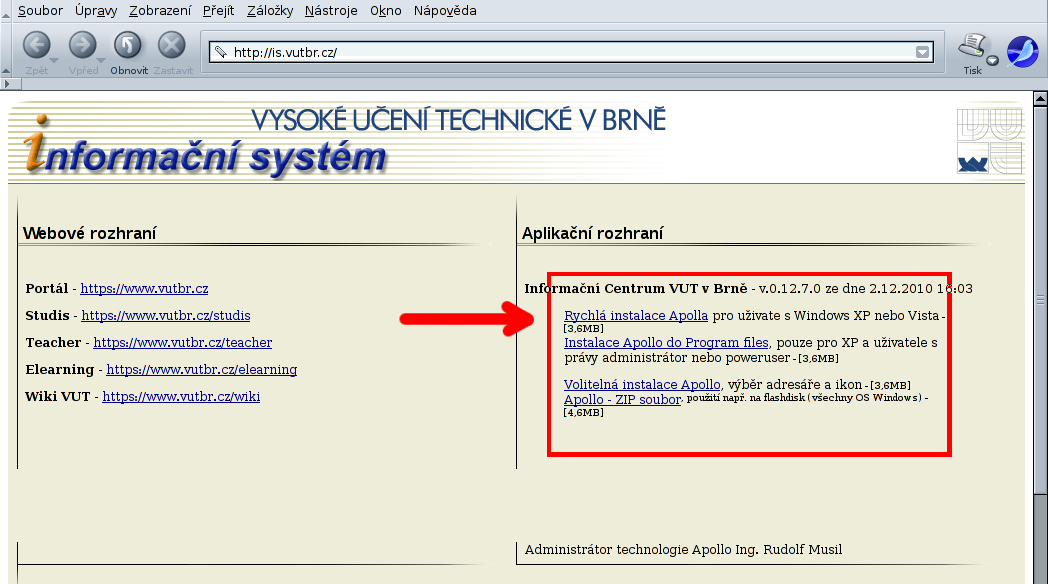Open the Wiki VUT link
This screenshot has height=584, width=1048.
click(x=181, y=396)
